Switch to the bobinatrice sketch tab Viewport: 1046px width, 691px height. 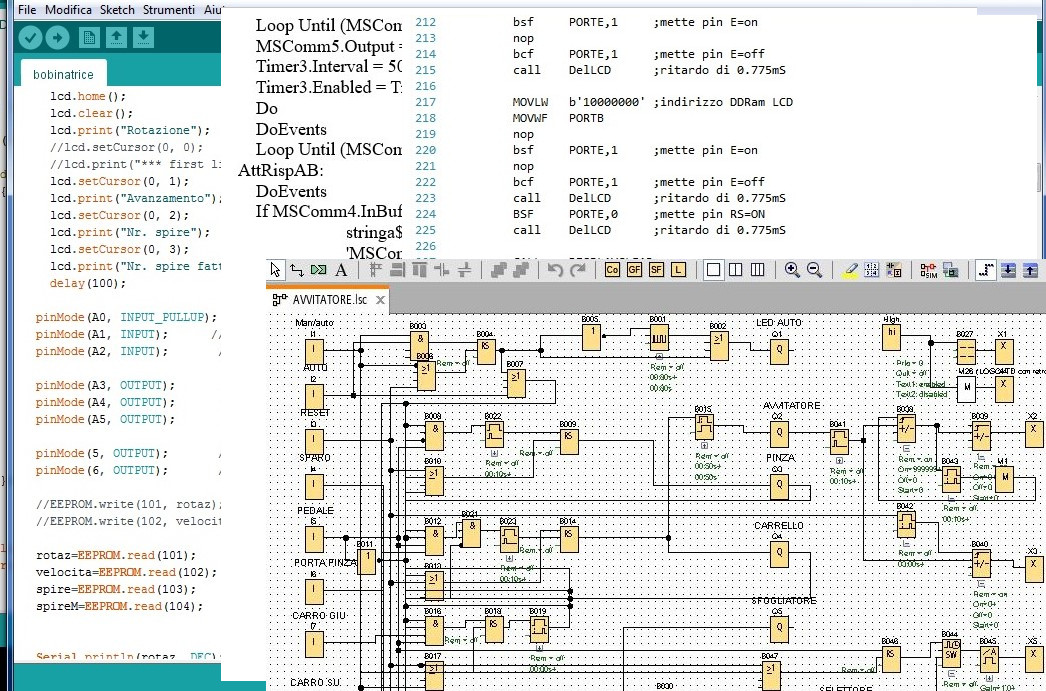click(x=64, y=75)
